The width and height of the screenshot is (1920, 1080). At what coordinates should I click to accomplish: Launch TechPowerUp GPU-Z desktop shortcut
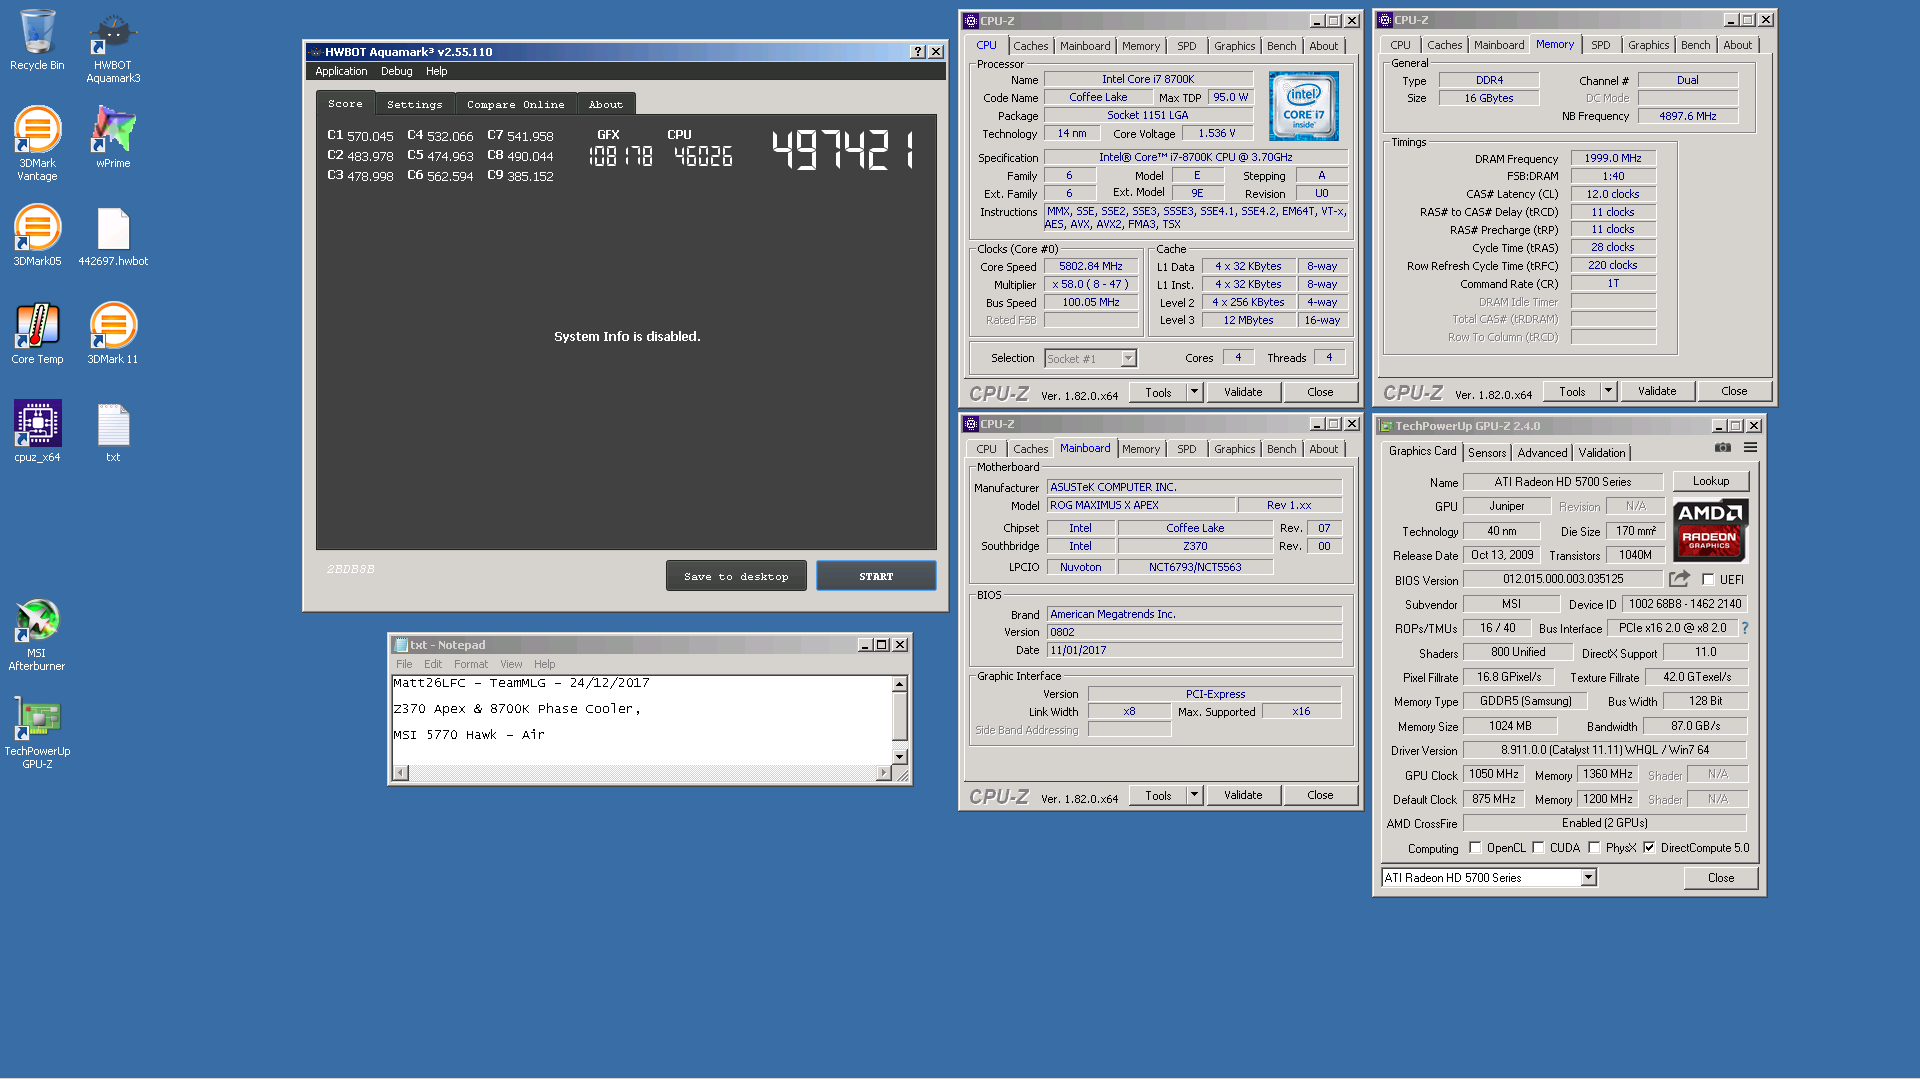(x=37, y=733)
